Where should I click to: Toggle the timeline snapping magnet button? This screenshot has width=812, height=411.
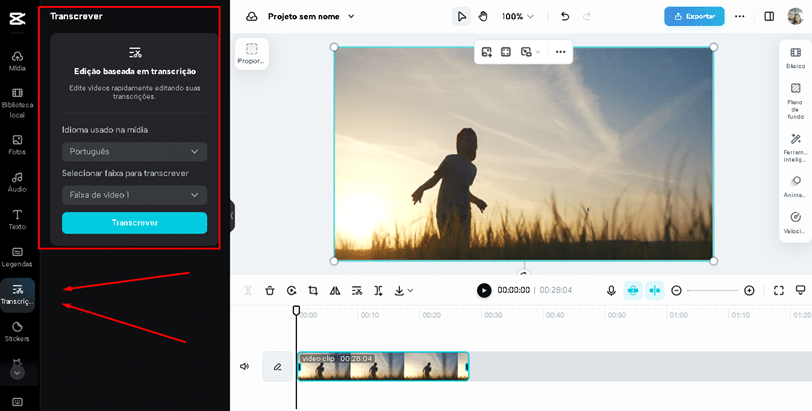[633, 290]
